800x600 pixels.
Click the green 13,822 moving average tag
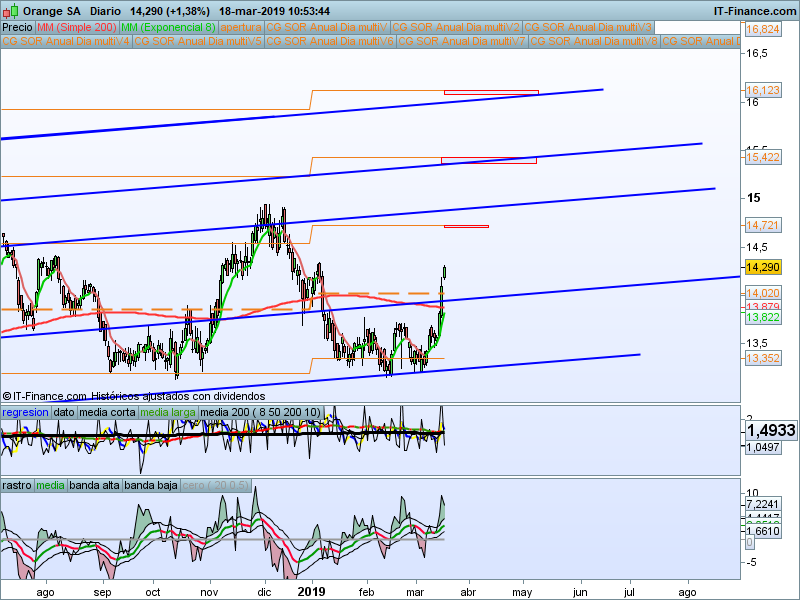pos(763,317)
